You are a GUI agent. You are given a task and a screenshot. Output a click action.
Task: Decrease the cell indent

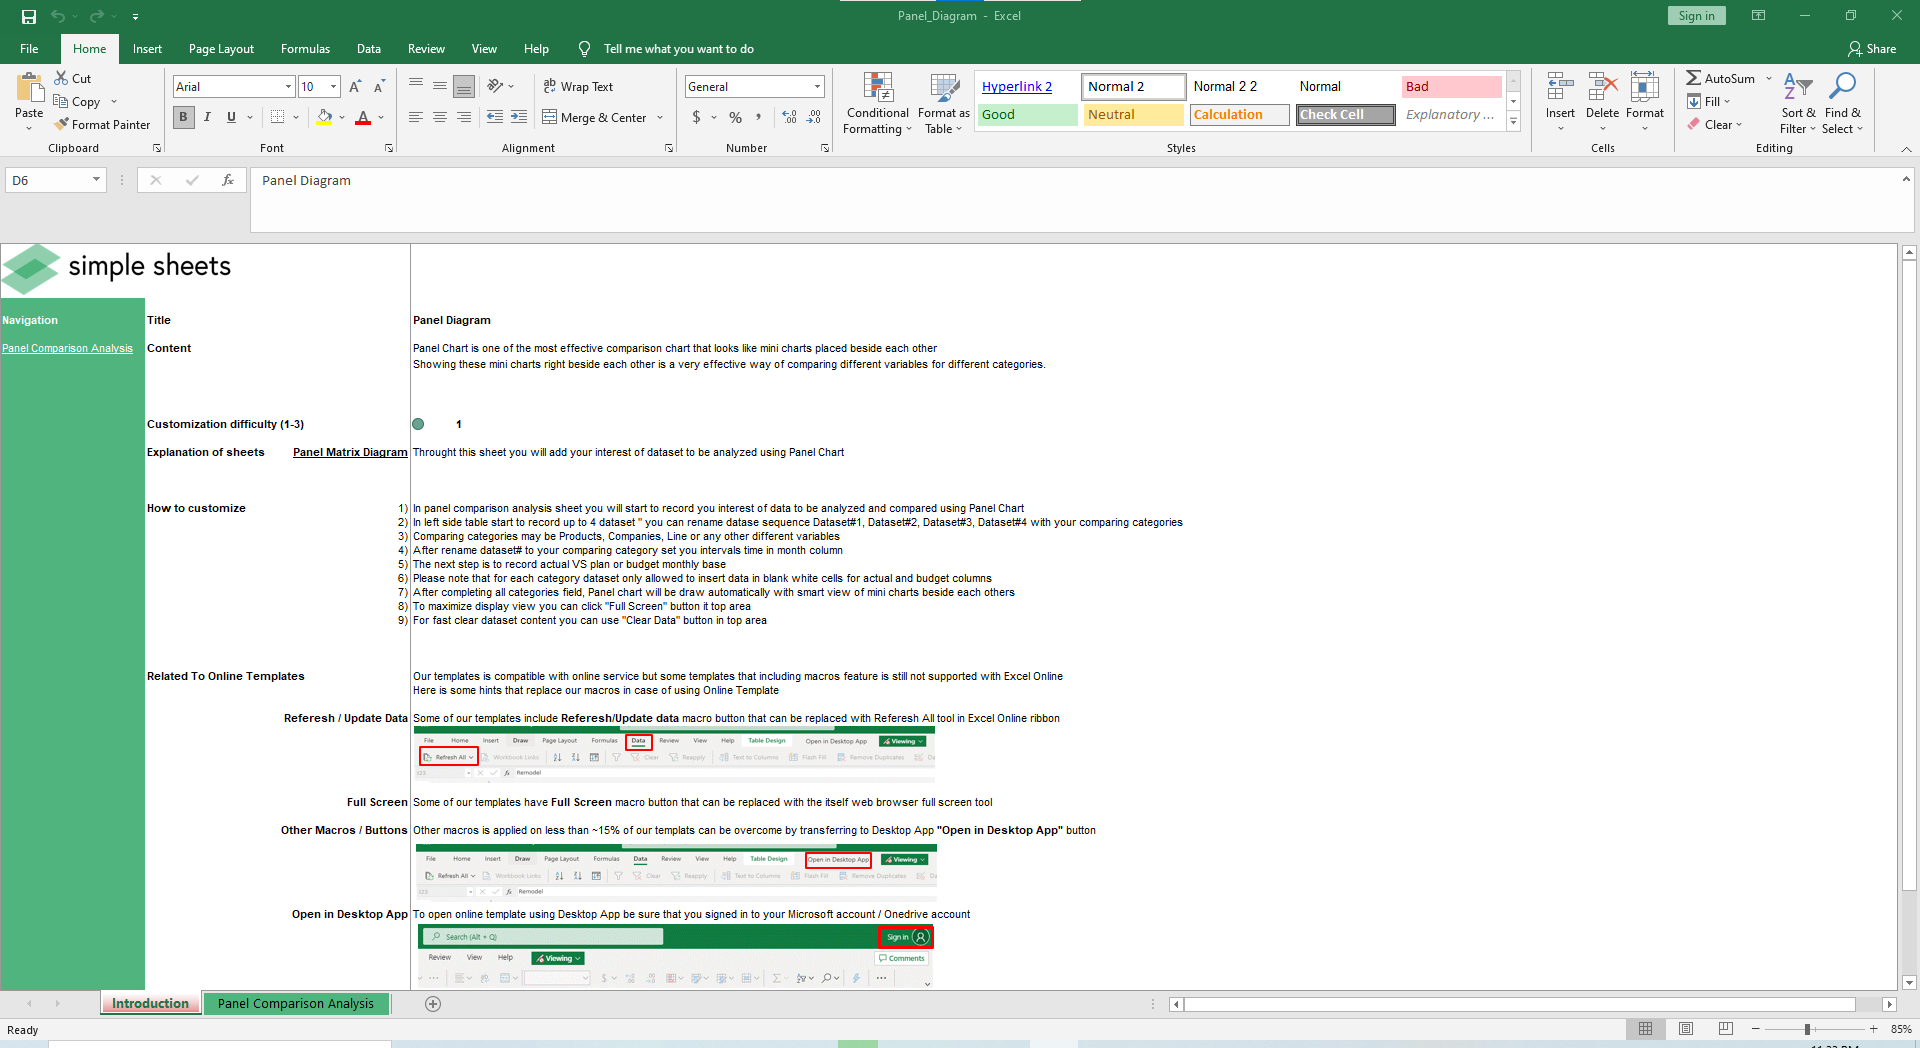pos(495,117)
